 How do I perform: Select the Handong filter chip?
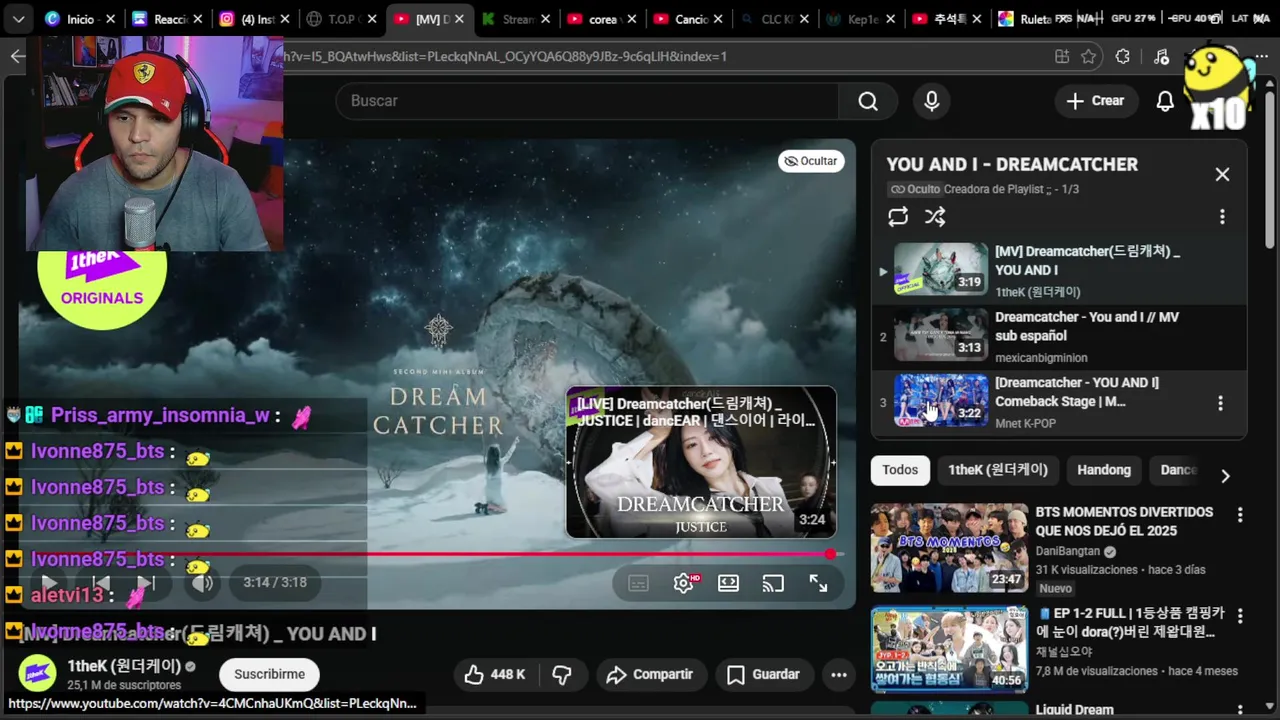pos(1104,470)
